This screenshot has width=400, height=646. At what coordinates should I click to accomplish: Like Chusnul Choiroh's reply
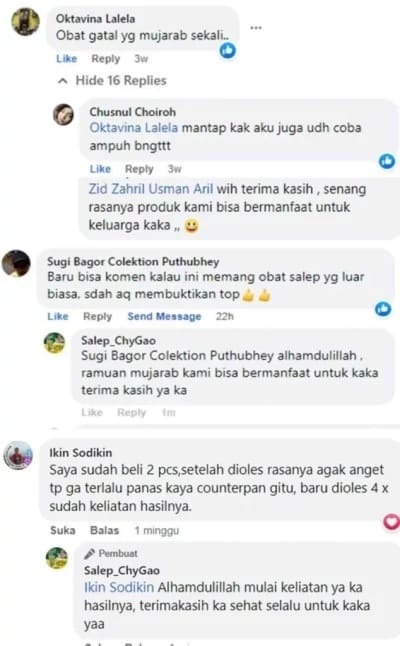(100, 169)
